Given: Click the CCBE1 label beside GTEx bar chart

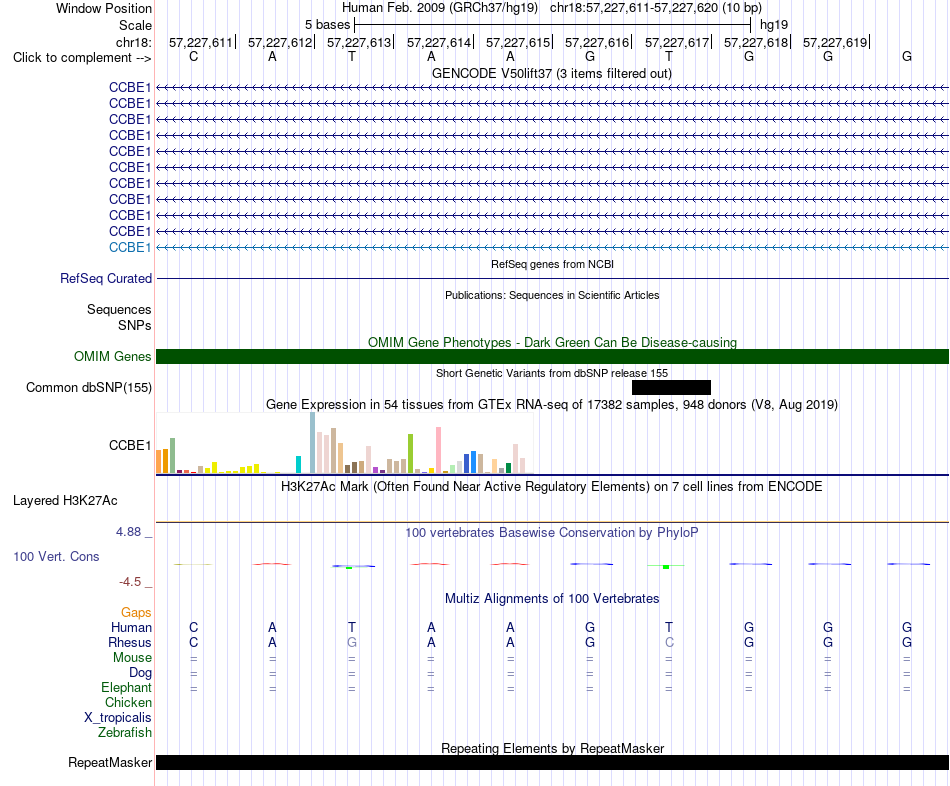Looking at the screenshot, I should point(130,445).
